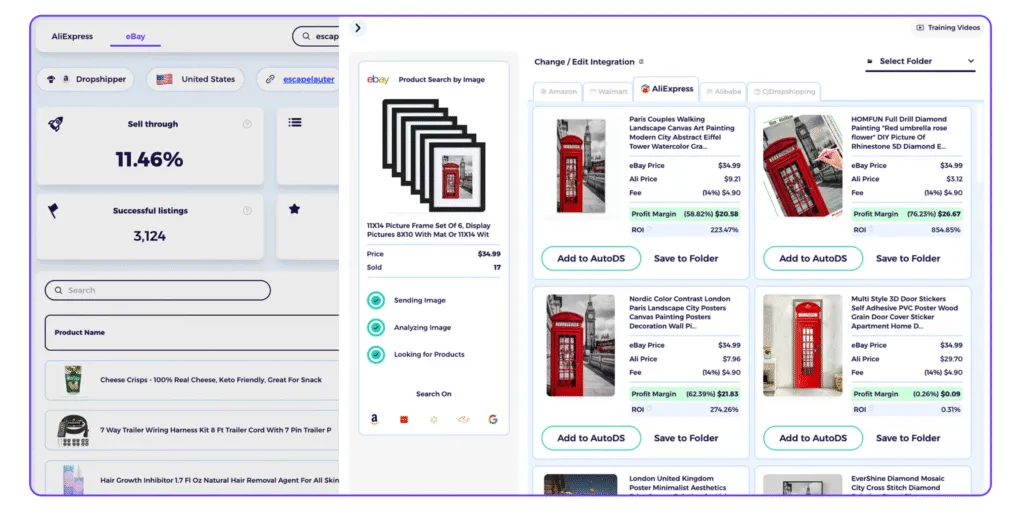This screenshot has height=518, width=1024.
Task: Select the eBay tab in the left header
Action: (135, 37)
